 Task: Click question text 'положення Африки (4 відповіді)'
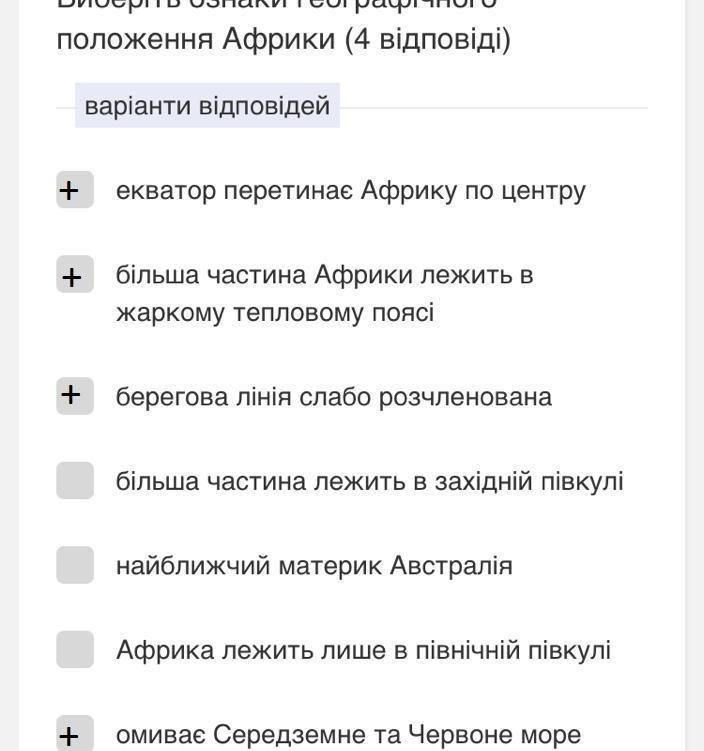tap(283, 40)
